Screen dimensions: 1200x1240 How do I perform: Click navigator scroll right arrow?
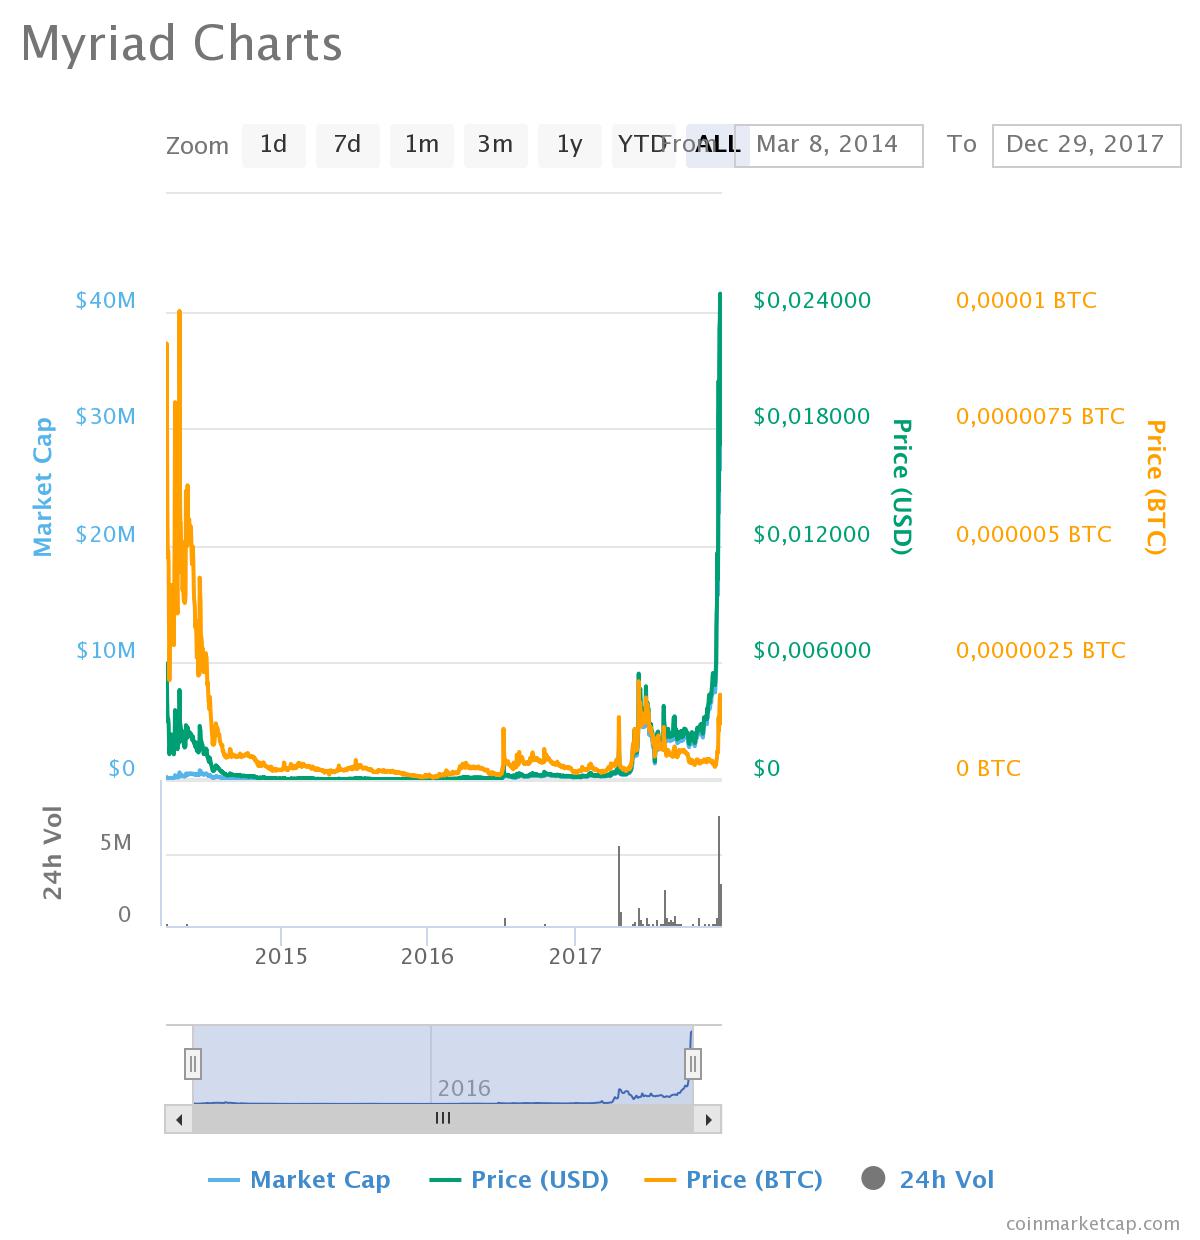coord(708,1119)
